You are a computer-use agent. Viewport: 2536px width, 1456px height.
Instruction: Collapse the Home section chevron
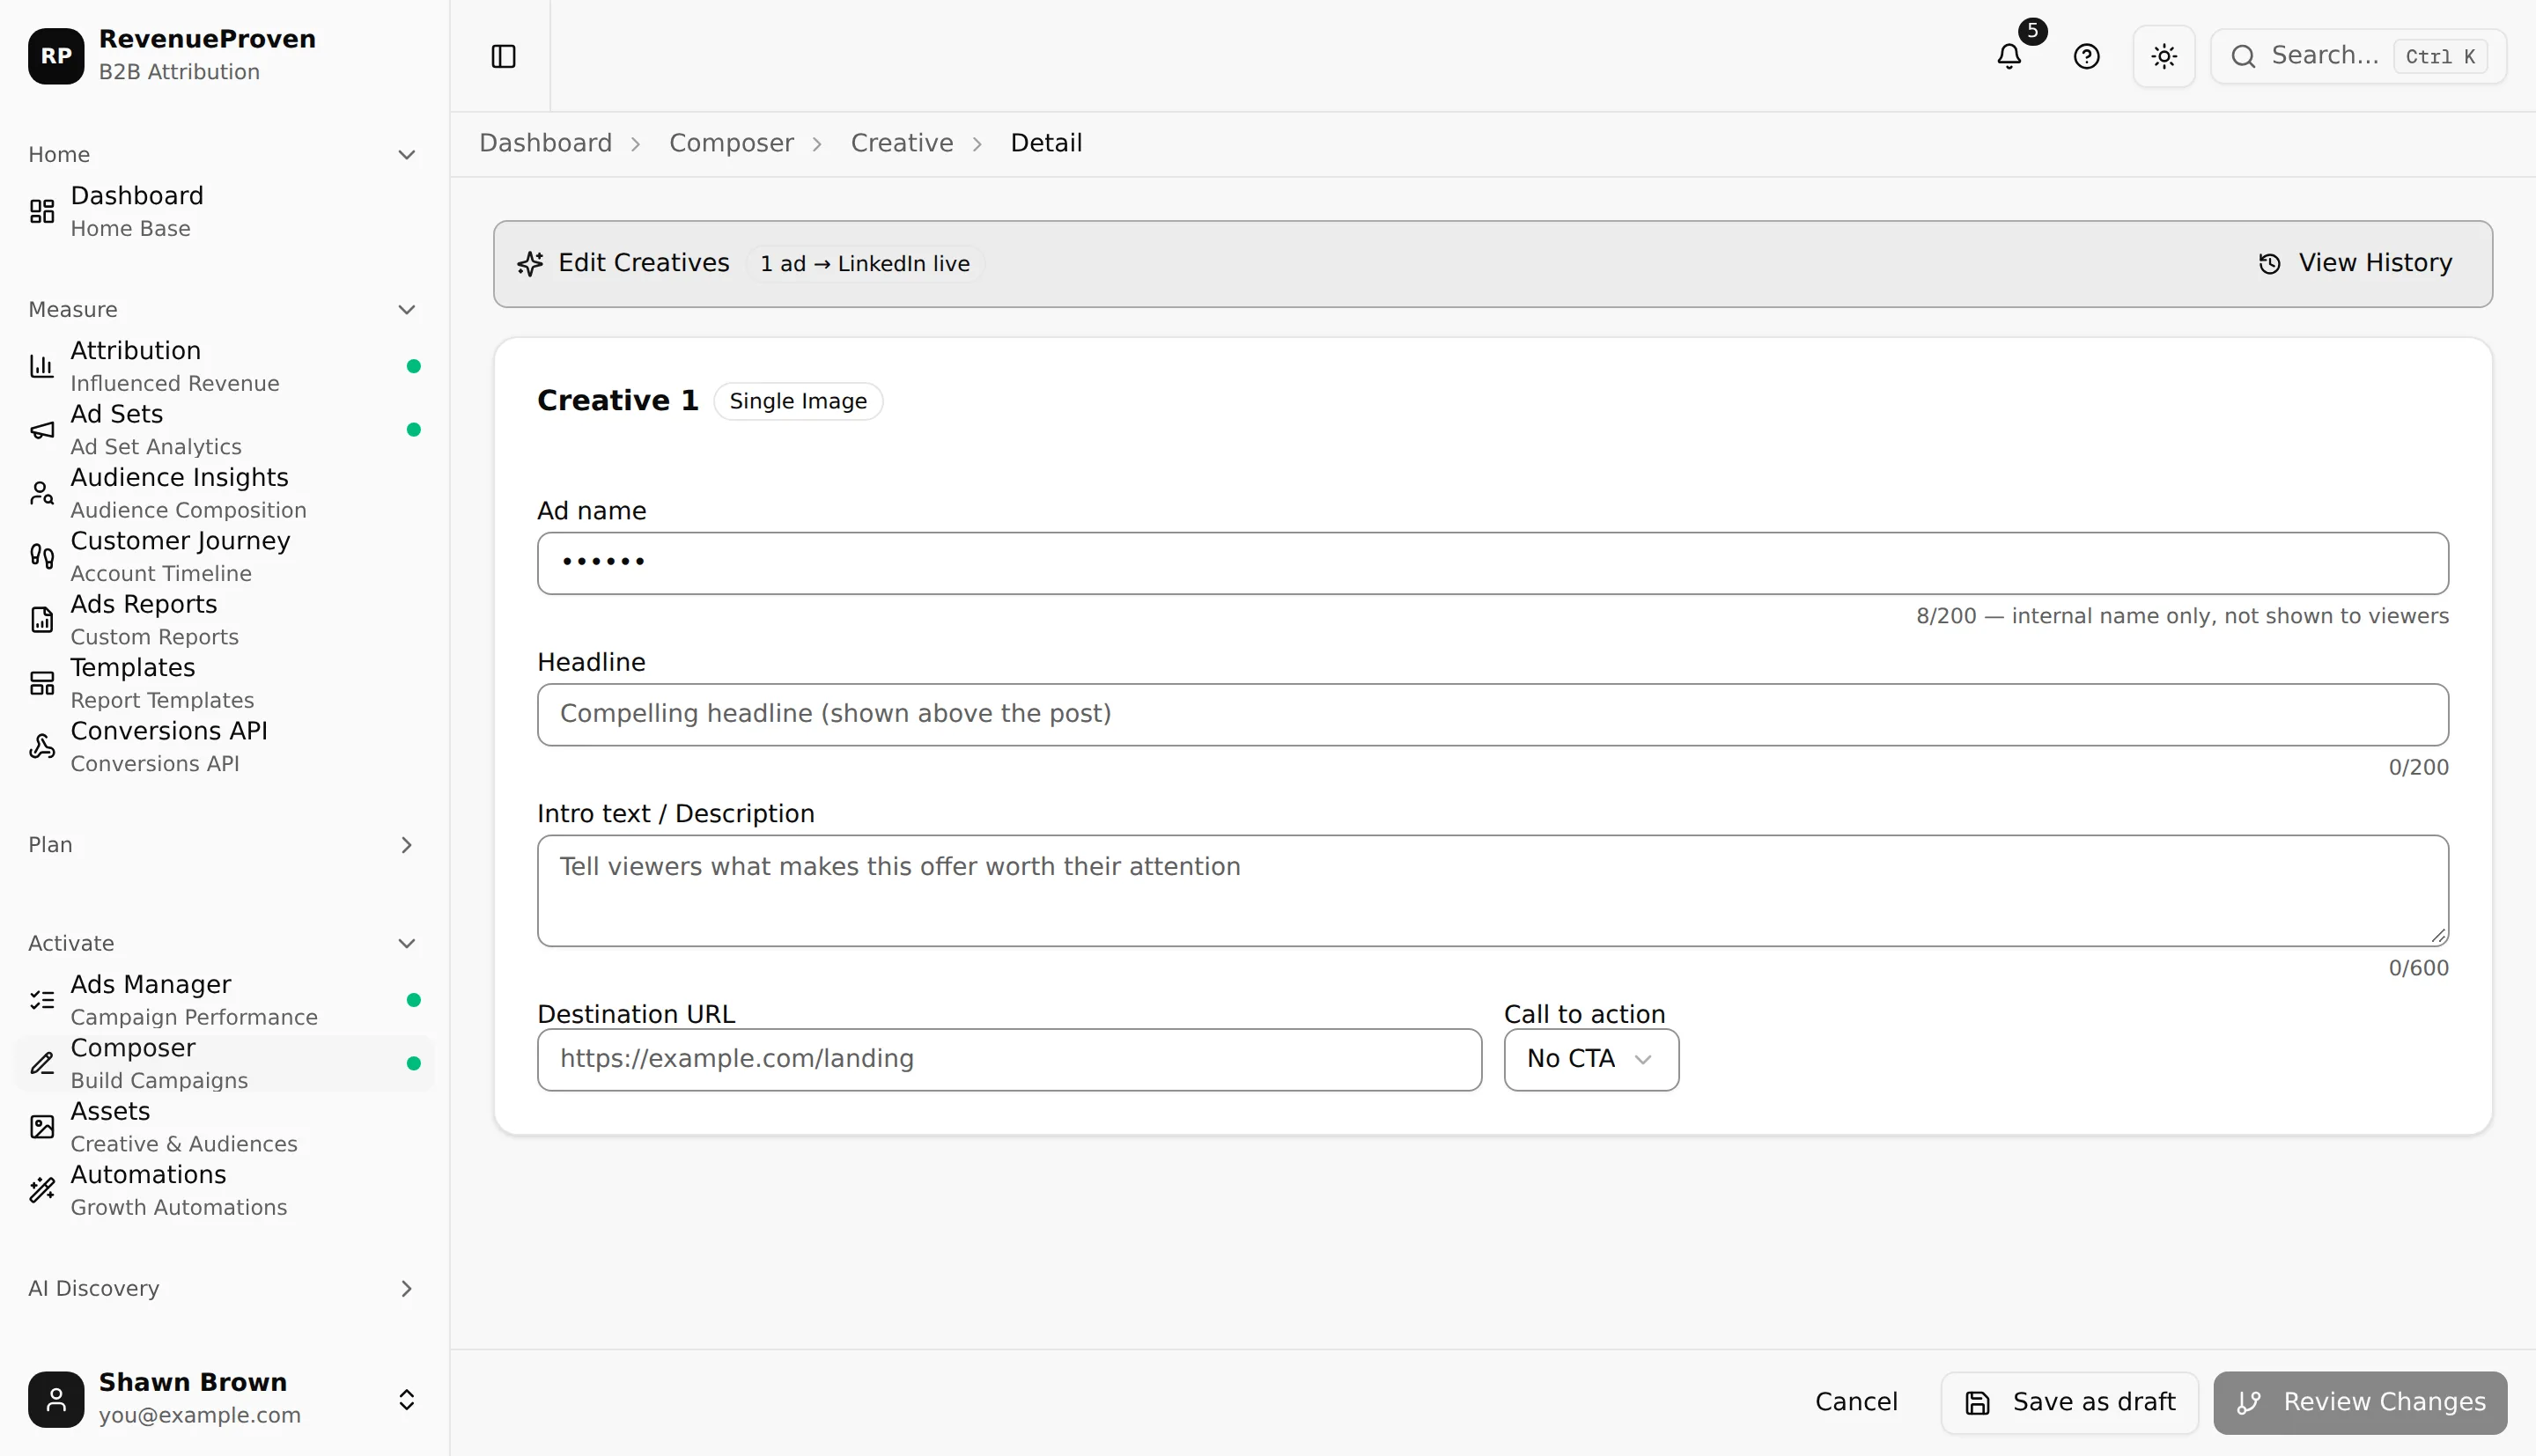tap(406, 155)
